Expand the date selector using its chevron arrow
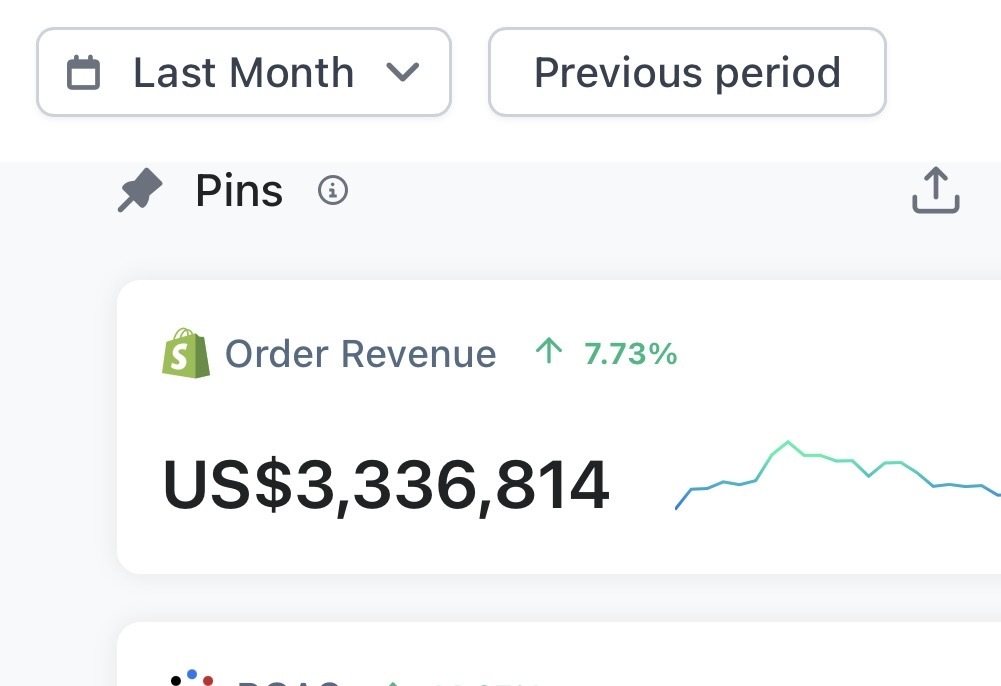 (x=403, y=73)
